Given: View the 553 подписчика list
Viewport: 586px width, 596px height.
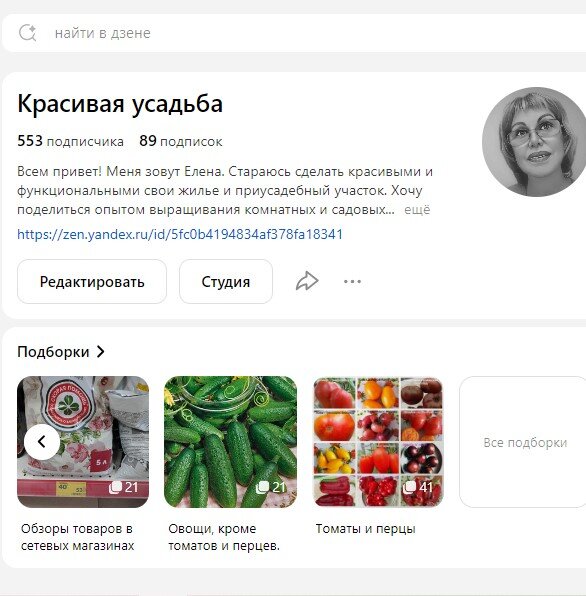Looking at the screenshot, I should click(x=70, y=141).
